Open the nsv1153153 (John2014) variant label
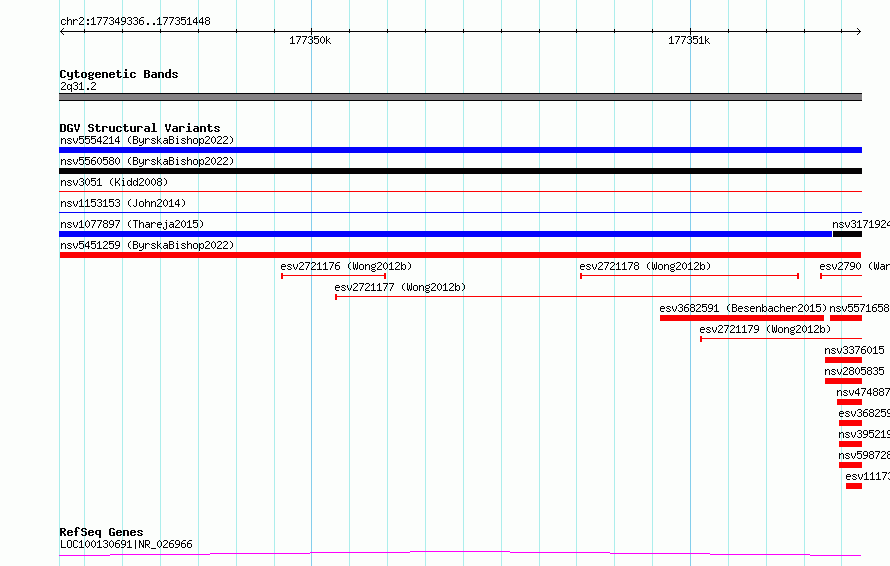 click(x=123, y=203)
